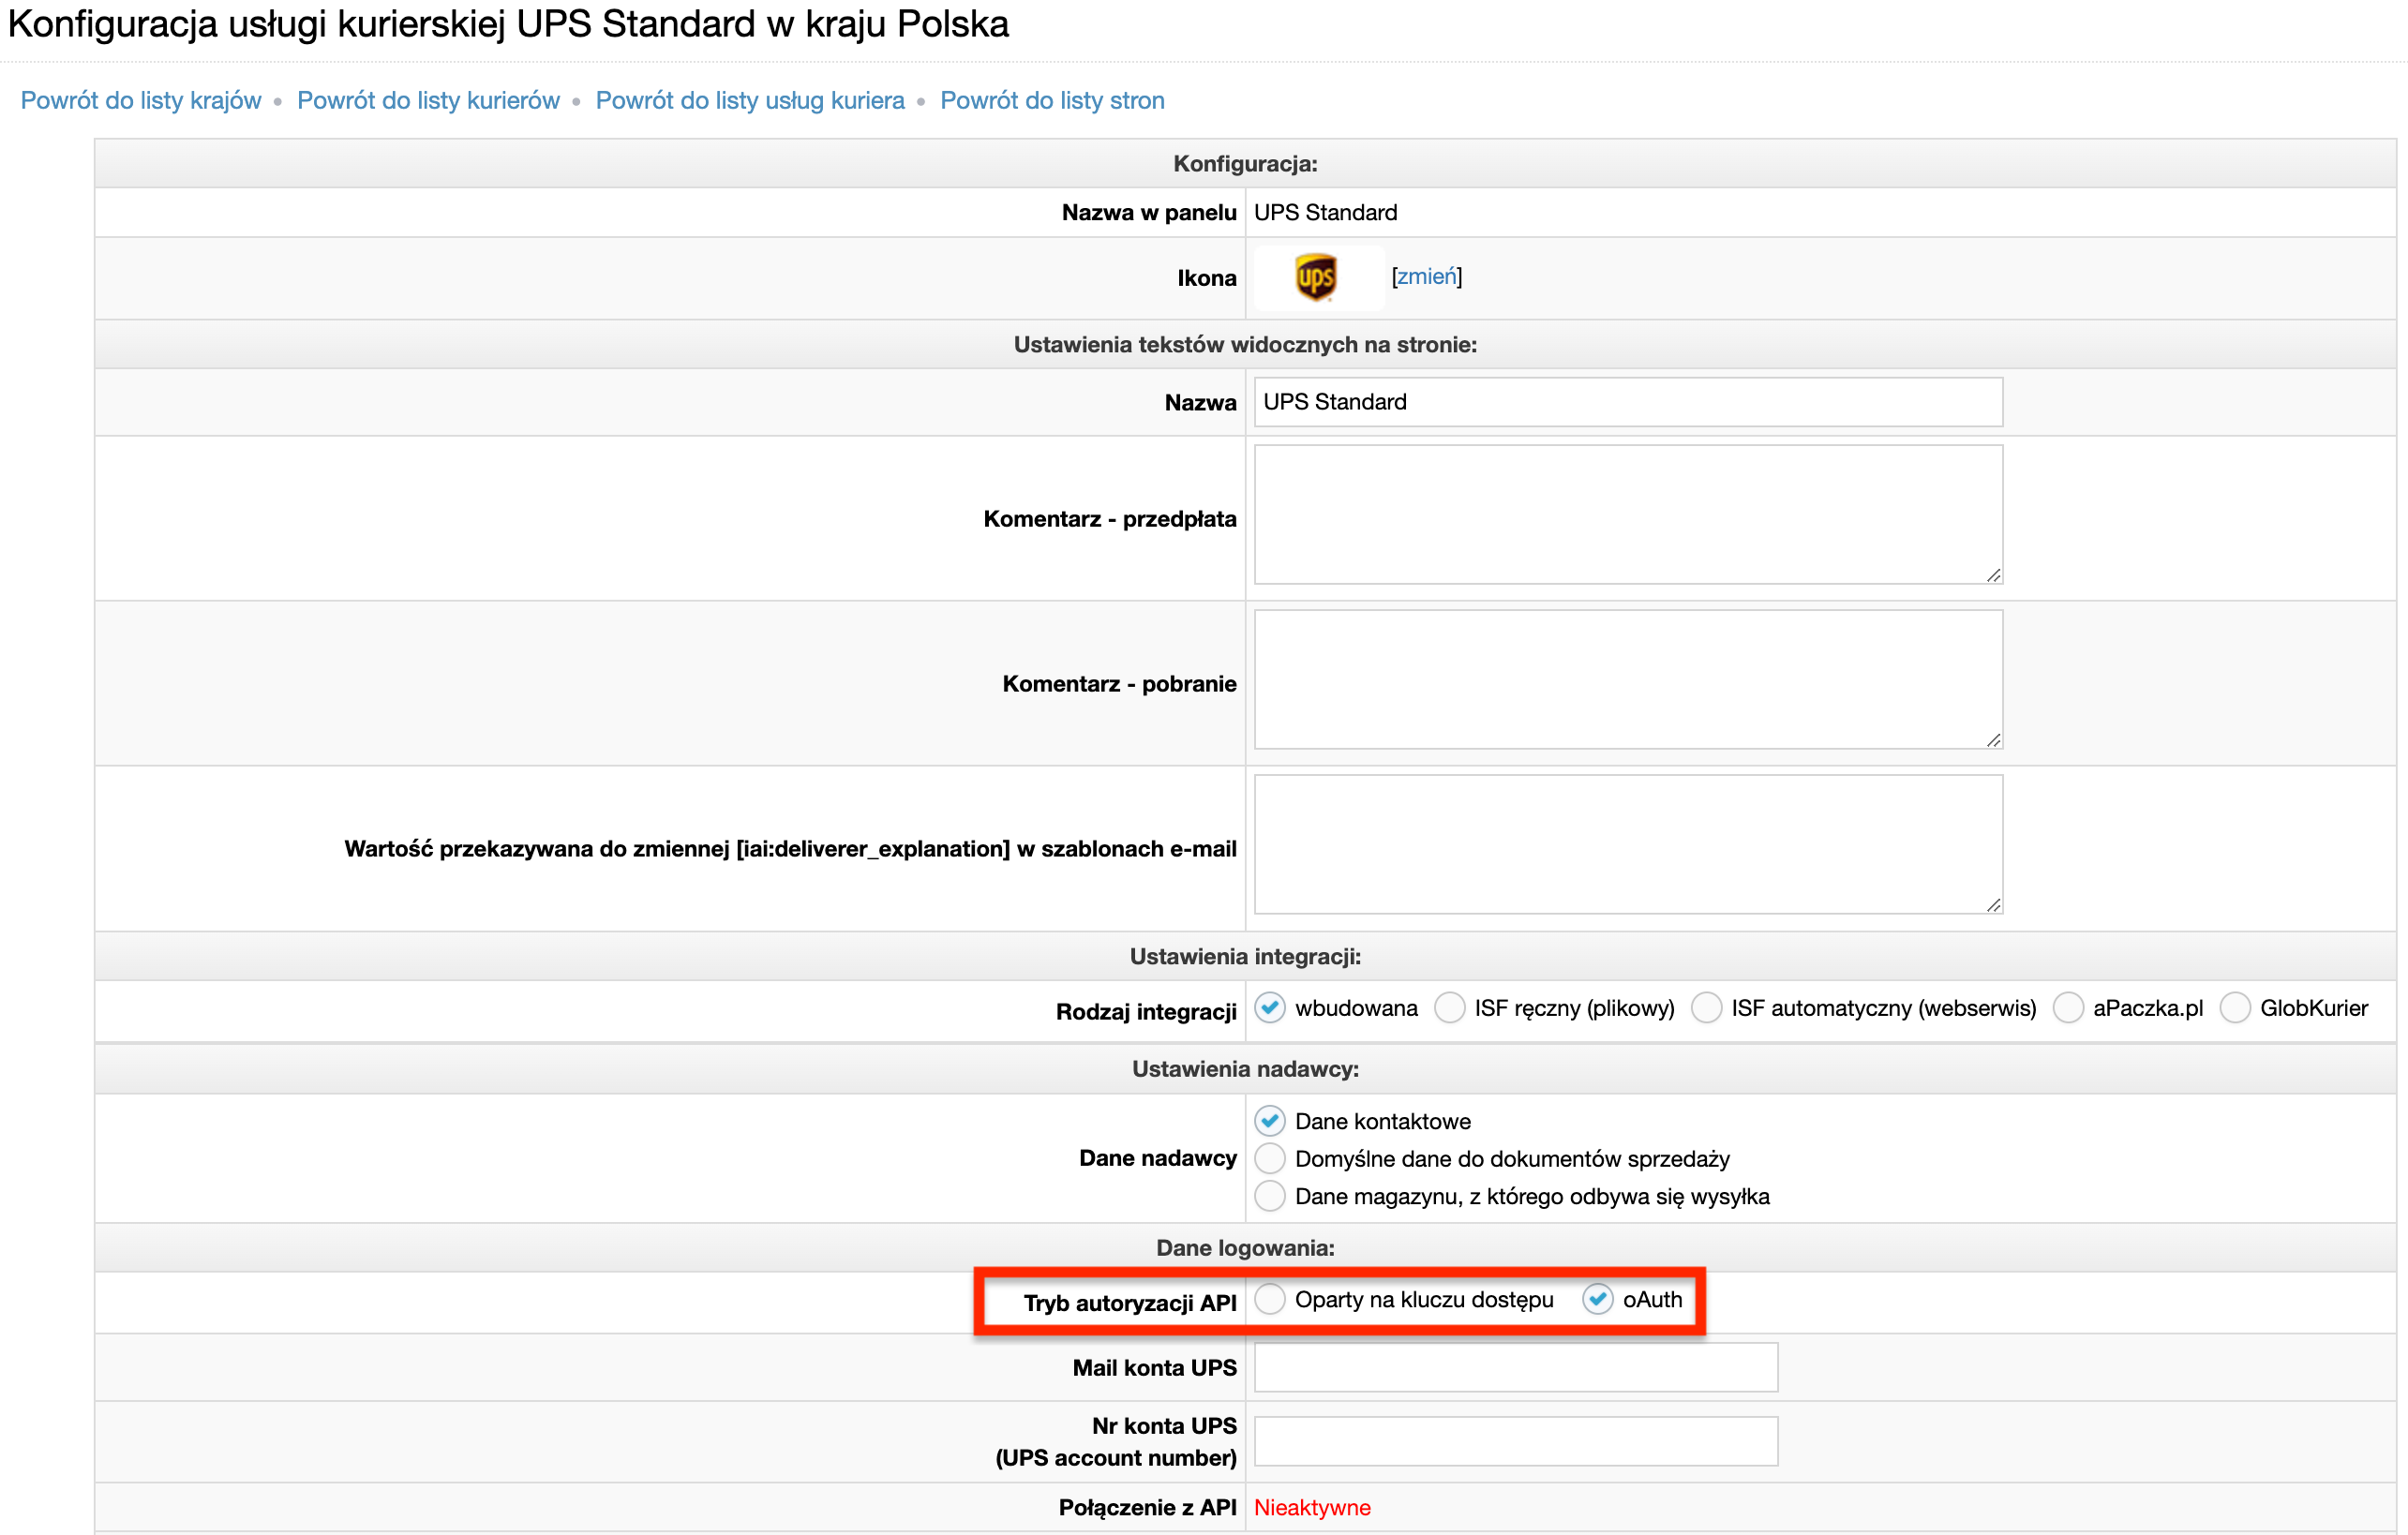Screen dimensions: 2408x1535
Task: Click the UPS logo icon
Action: coord(1315,277)
